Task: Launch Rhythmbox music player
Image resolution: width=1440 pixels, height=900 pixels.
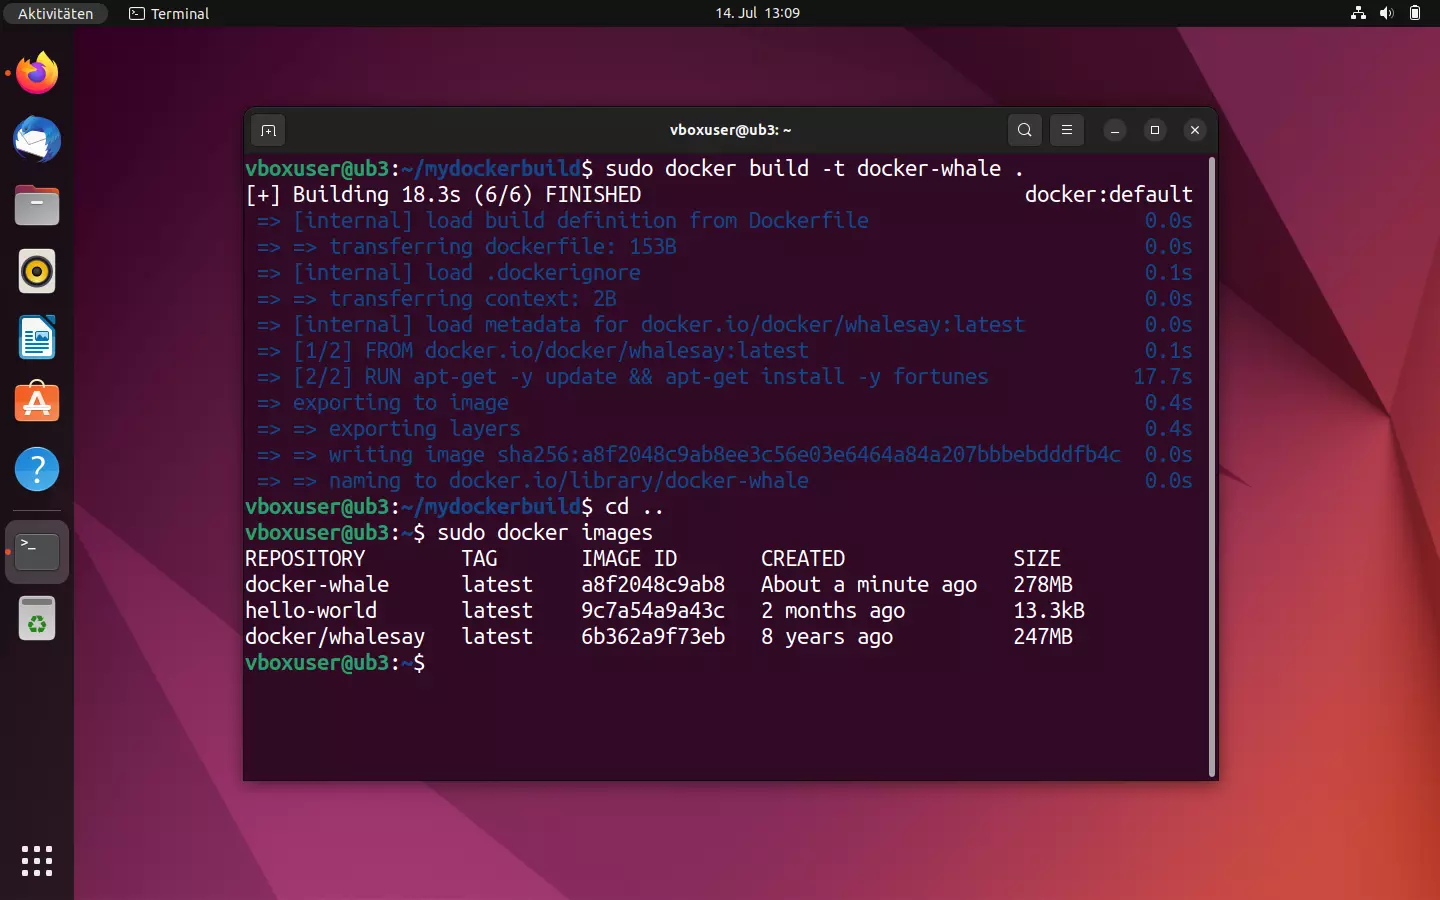Action: pos(36,271)
